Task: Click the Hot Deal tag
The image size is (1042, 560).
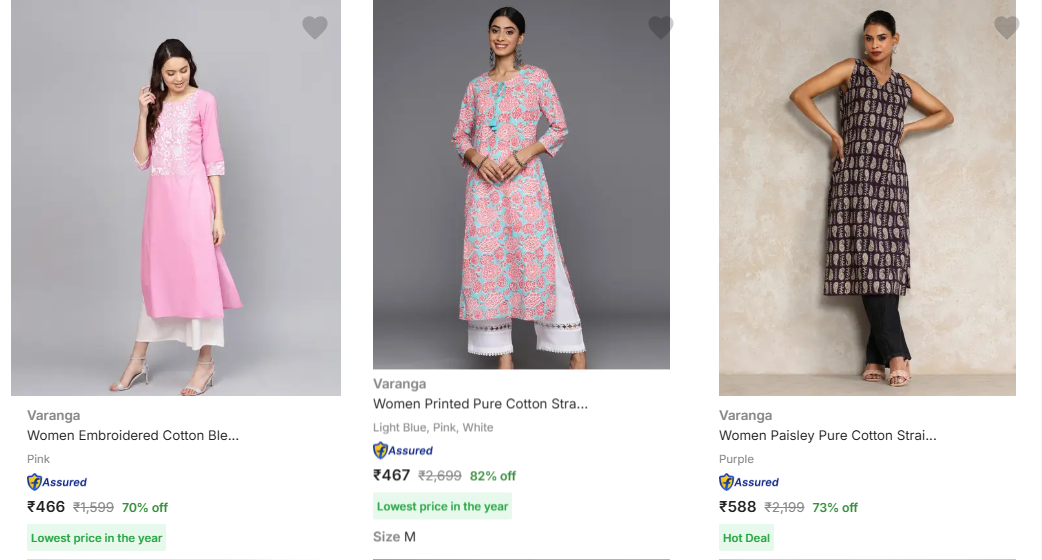Action: tap(746, 538)
